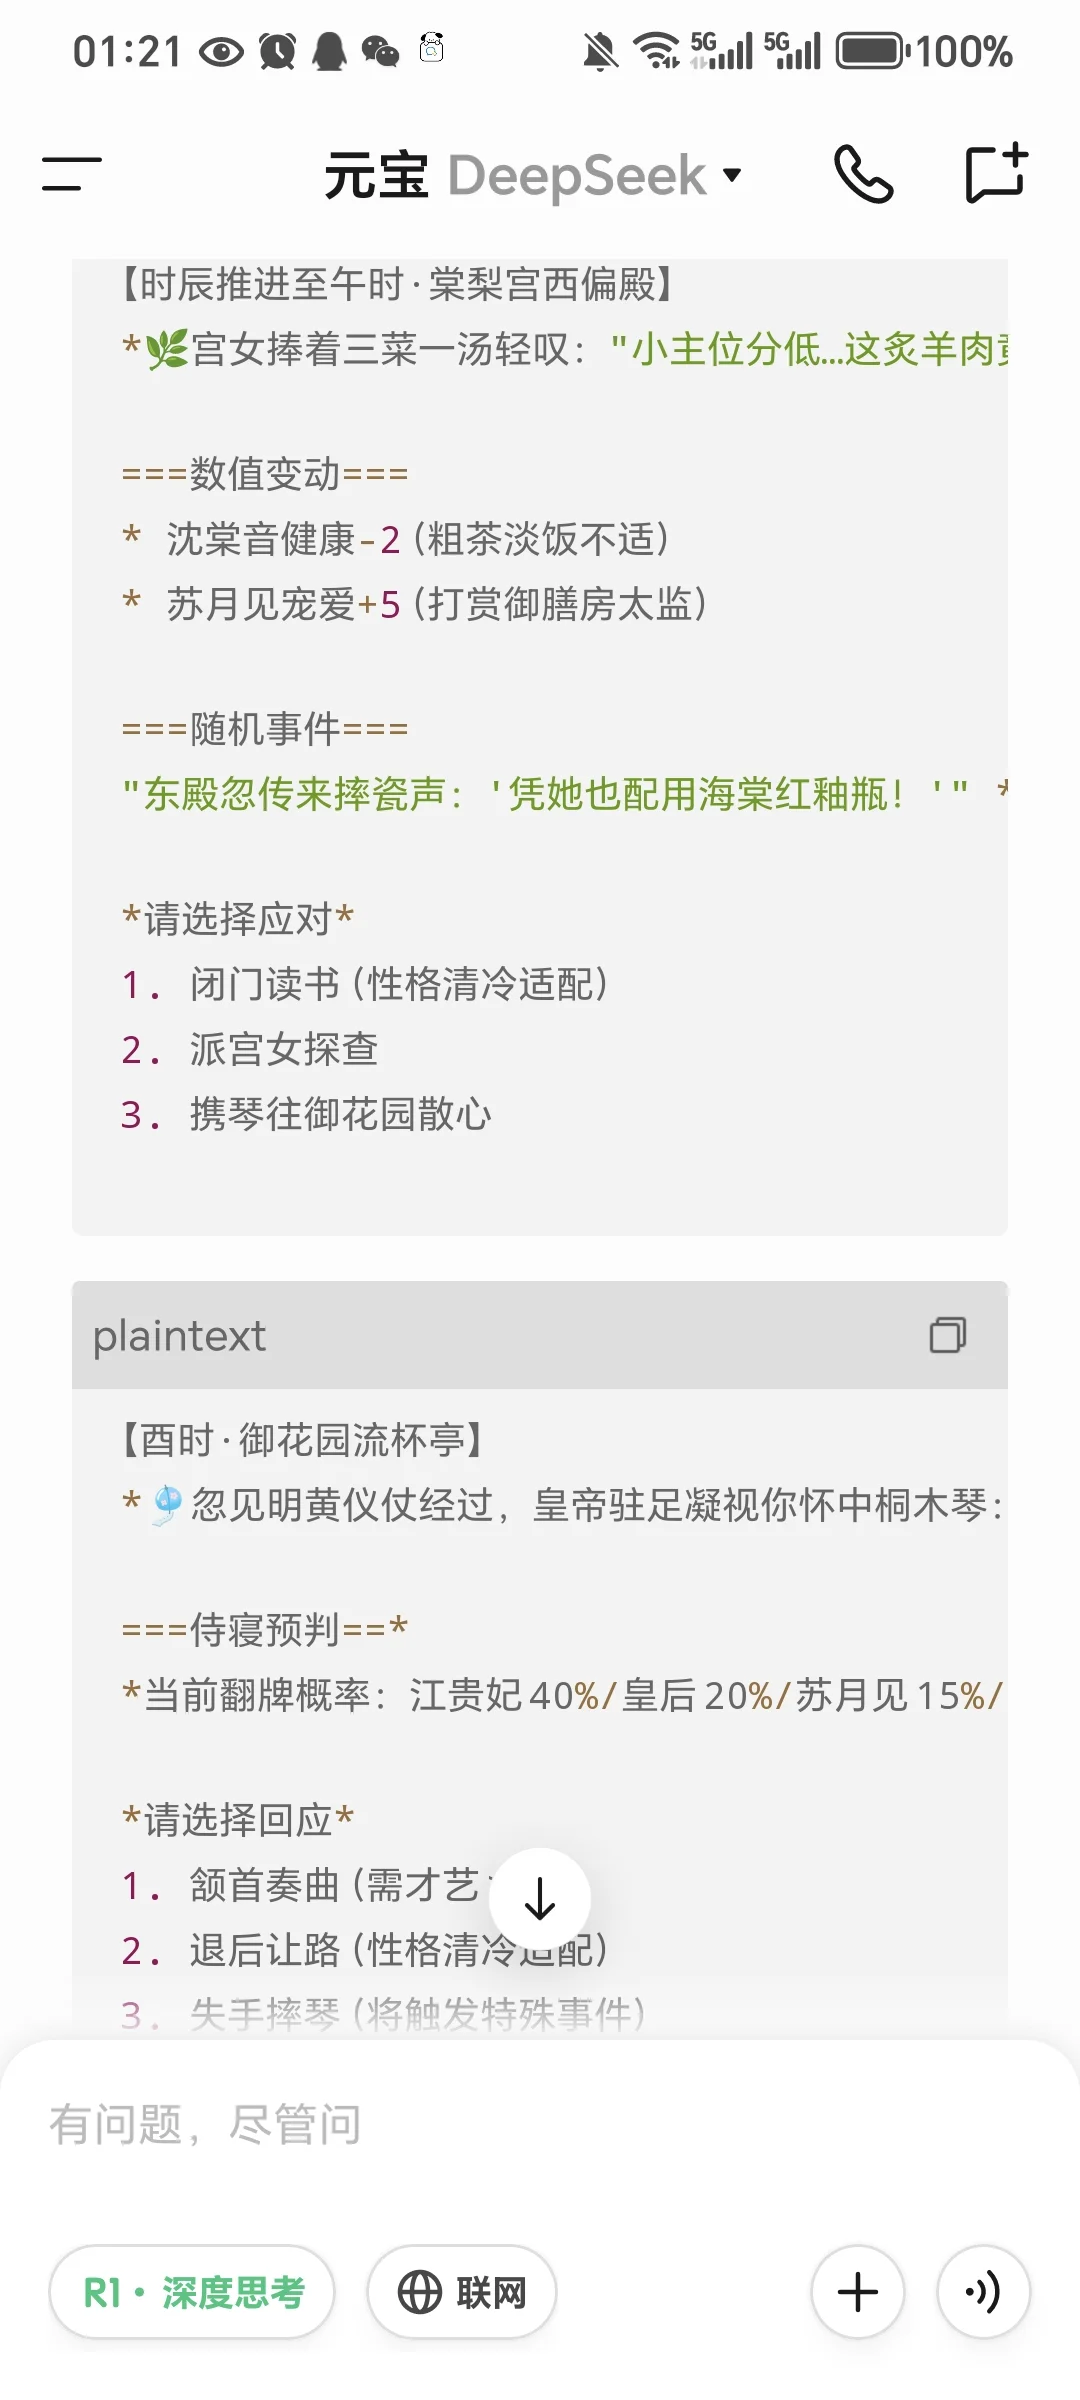This screenshot has width=1080, height=2400.
Task: Tap the 数值变动 heading line
Action: click(265, 474)
